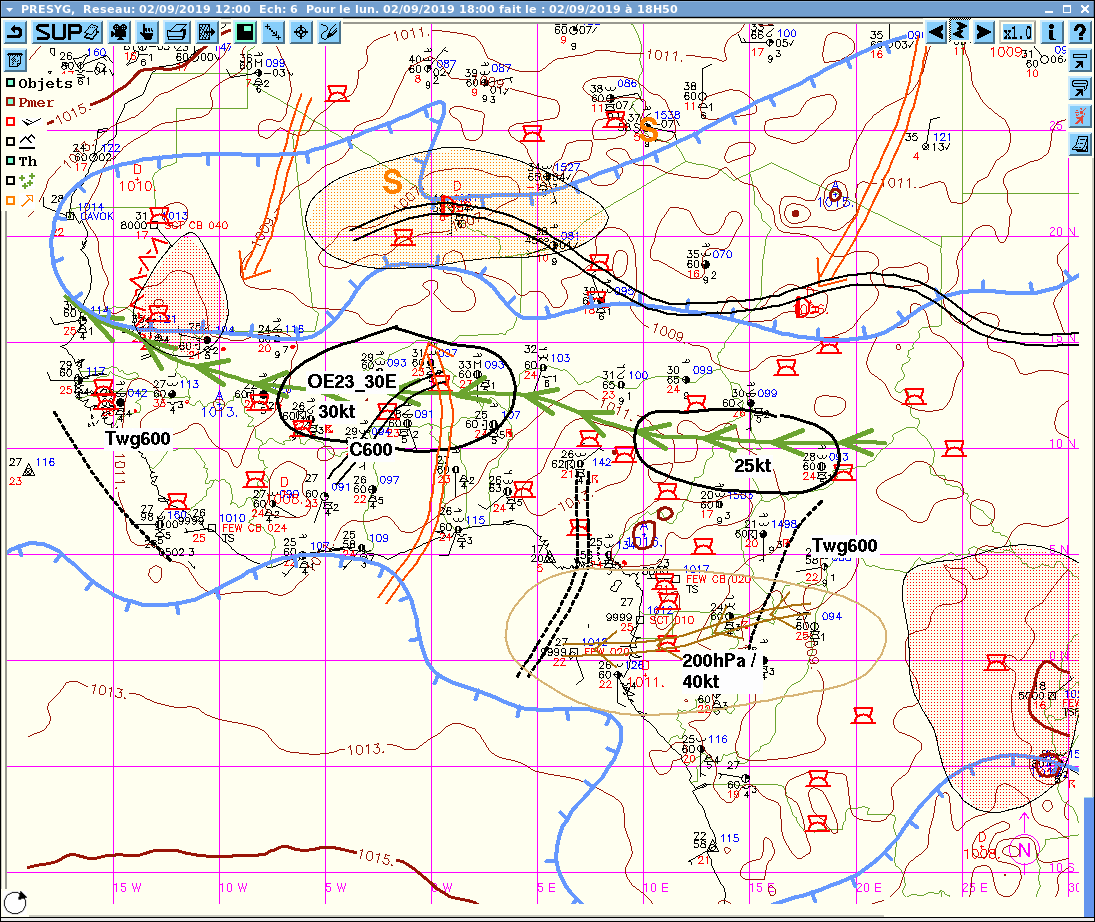Toggle the green crosses layer checkbox
This screenshot has width=1095, height=922.
point(10,180)
